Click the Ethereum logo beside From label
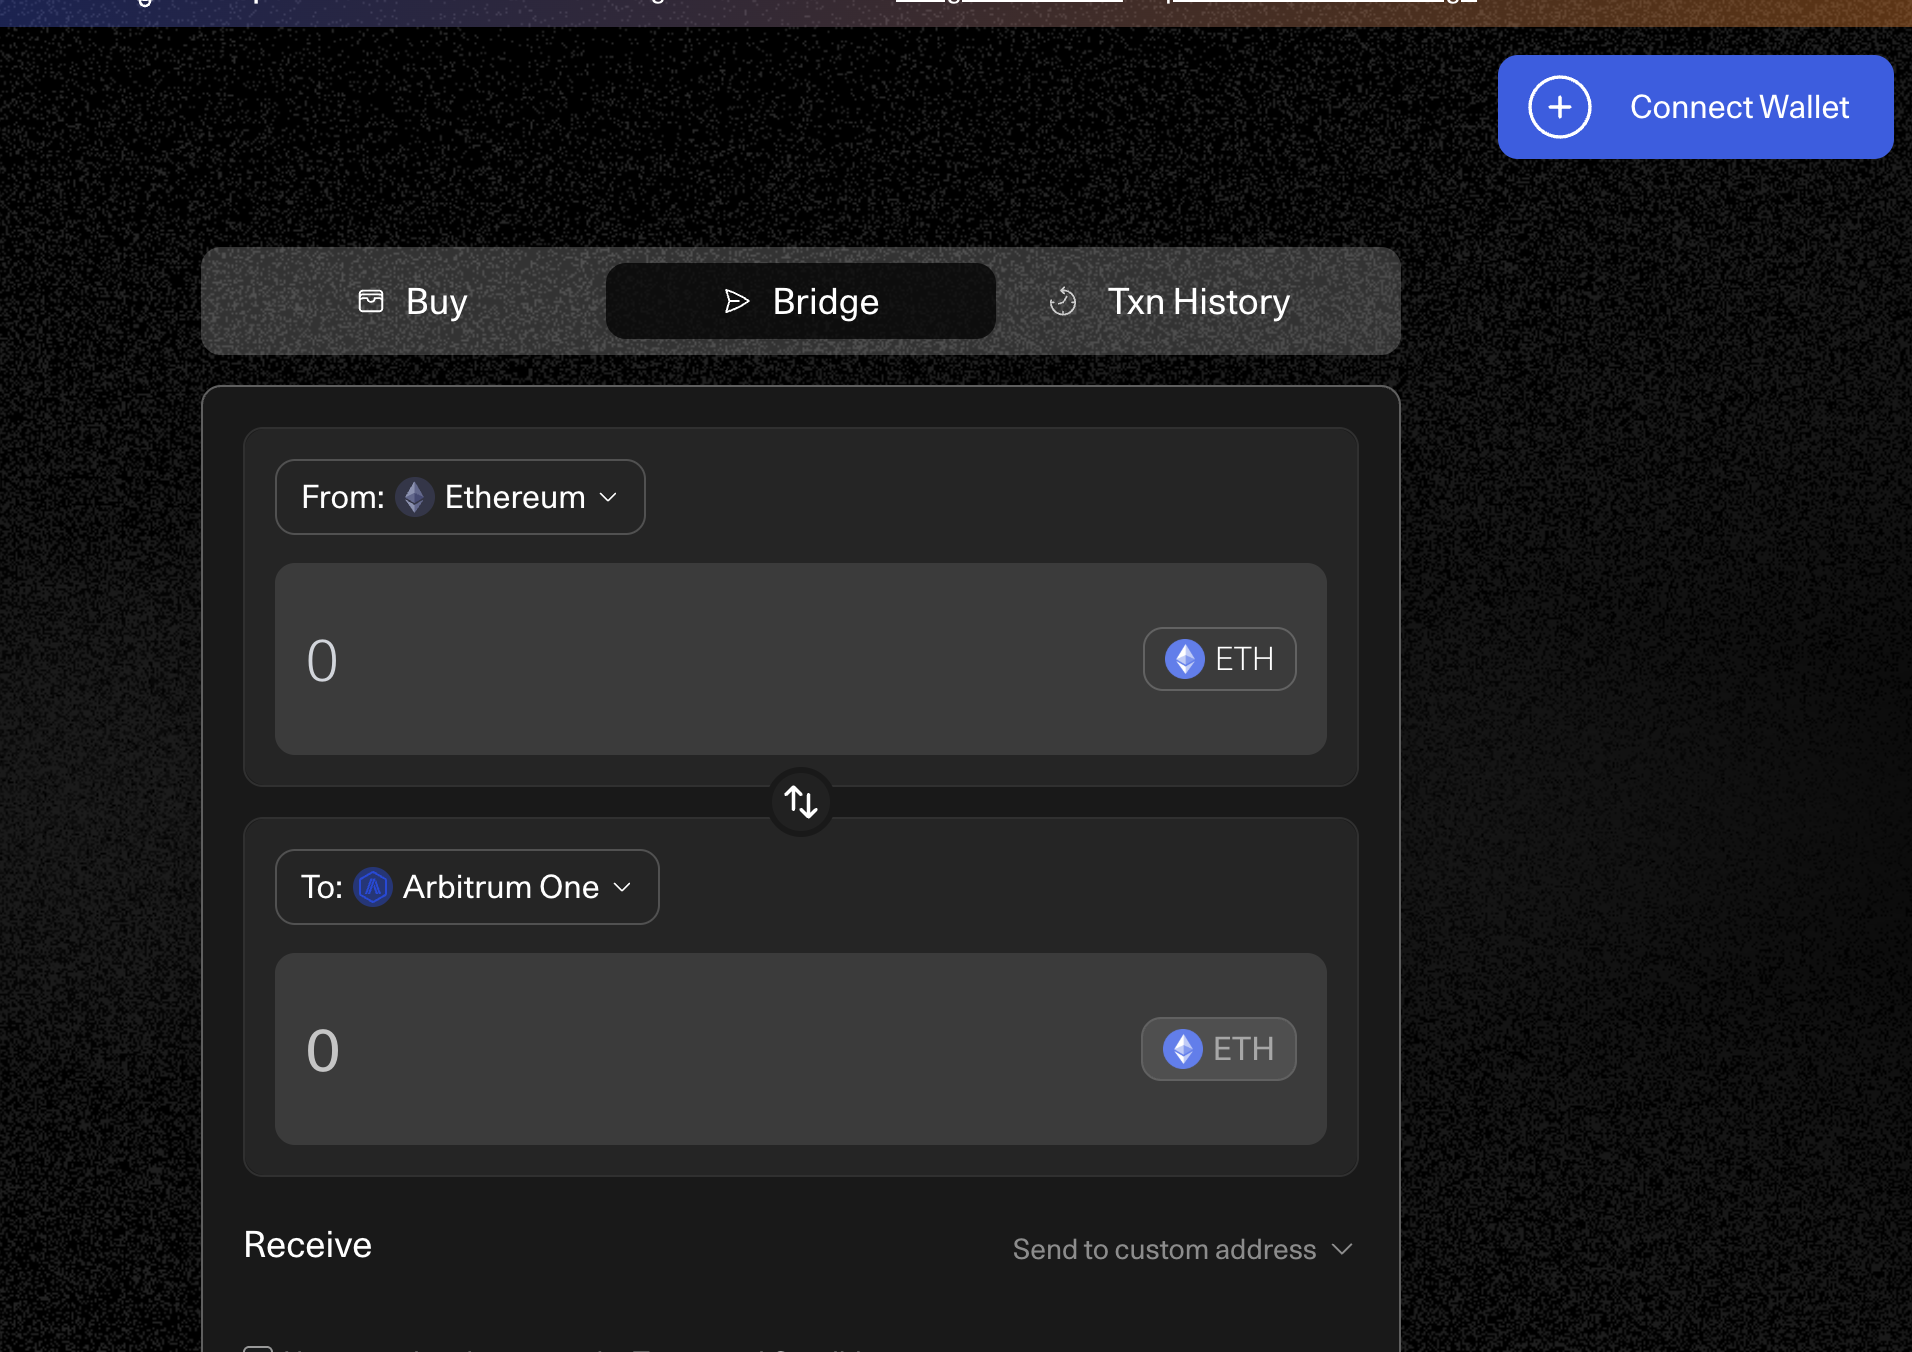The height and width of the screenshot is (1352, 1912). coord(414,497)
